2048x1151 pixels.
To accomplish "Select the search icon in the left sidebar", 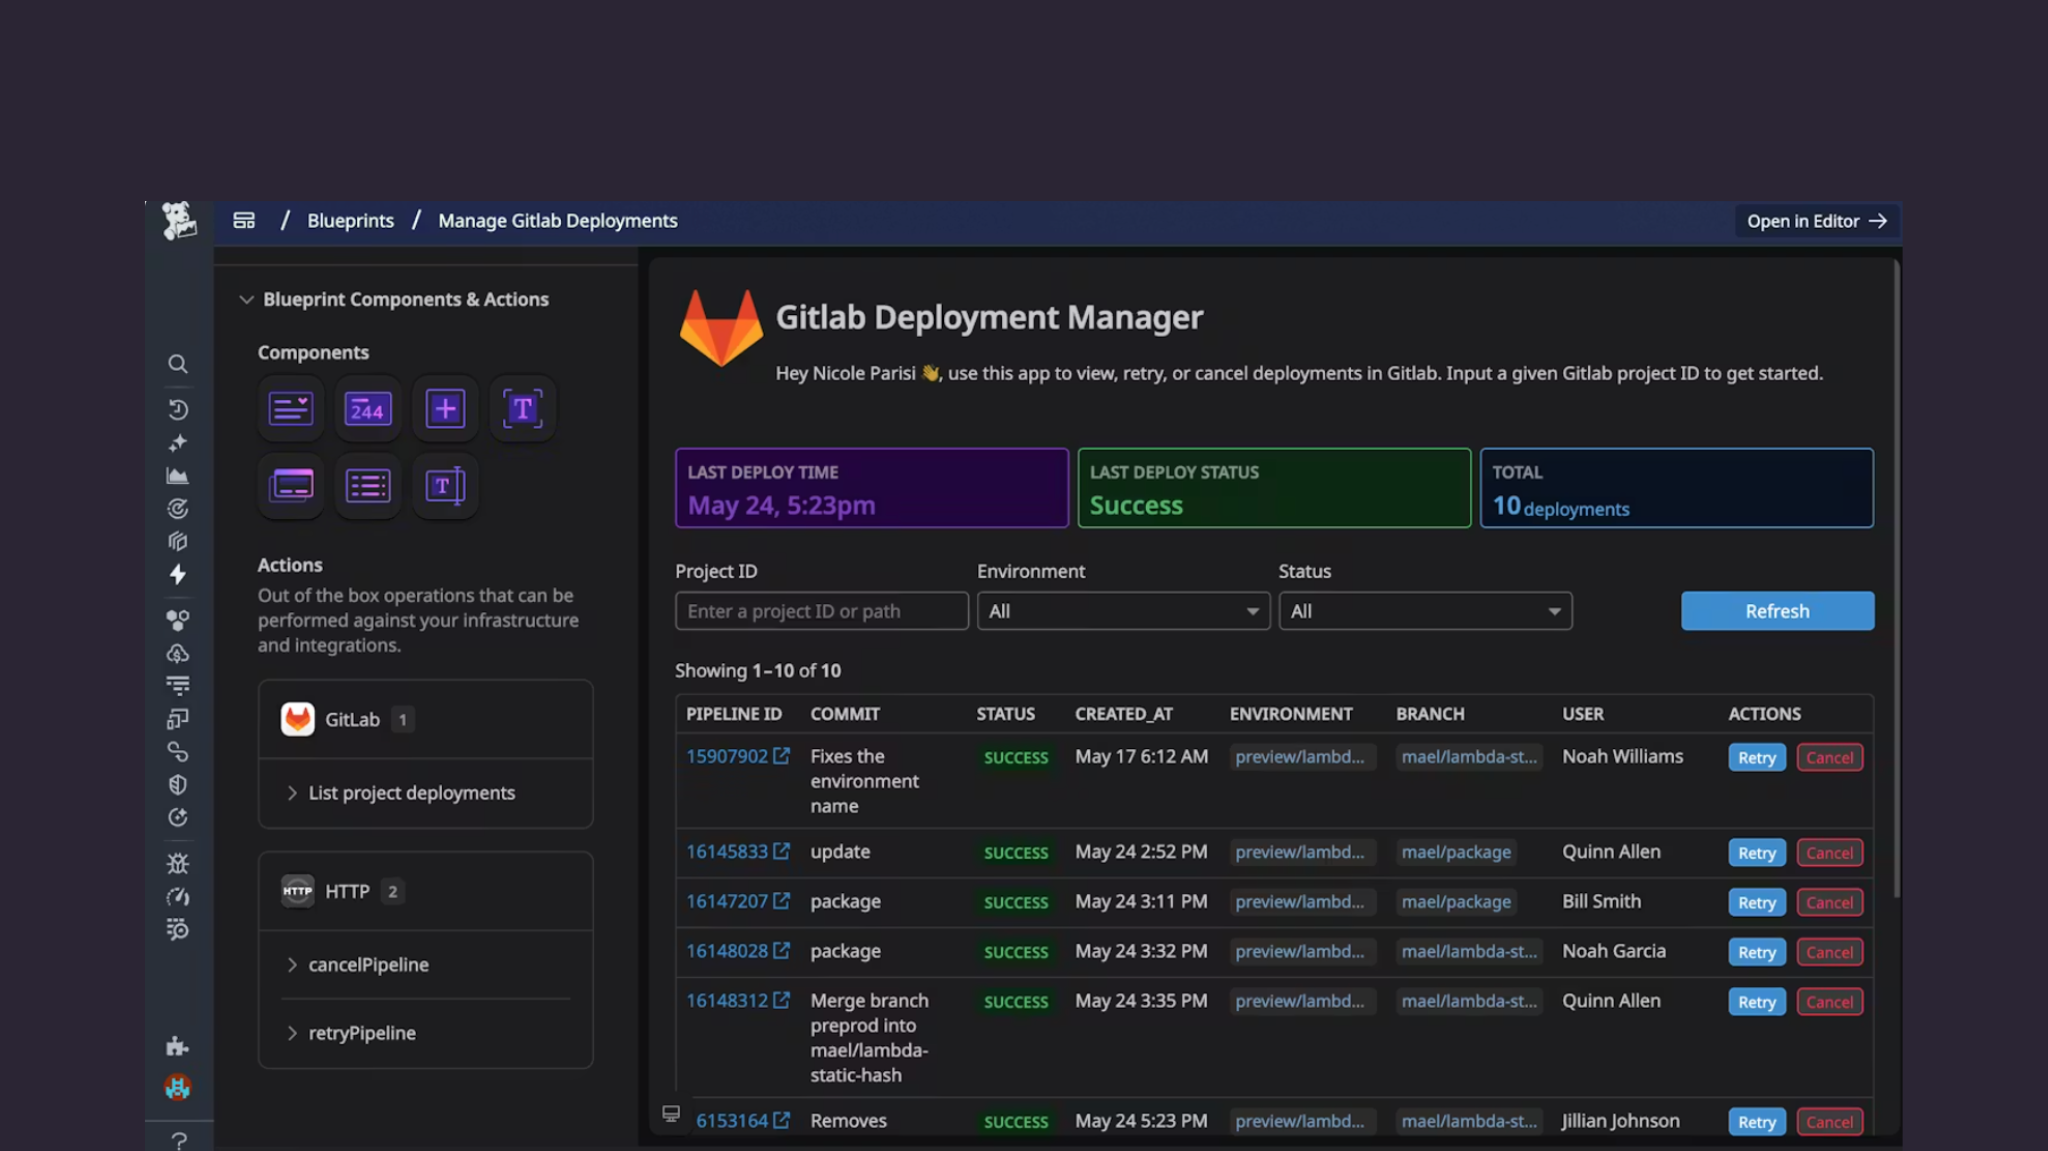I will point(178,364).
